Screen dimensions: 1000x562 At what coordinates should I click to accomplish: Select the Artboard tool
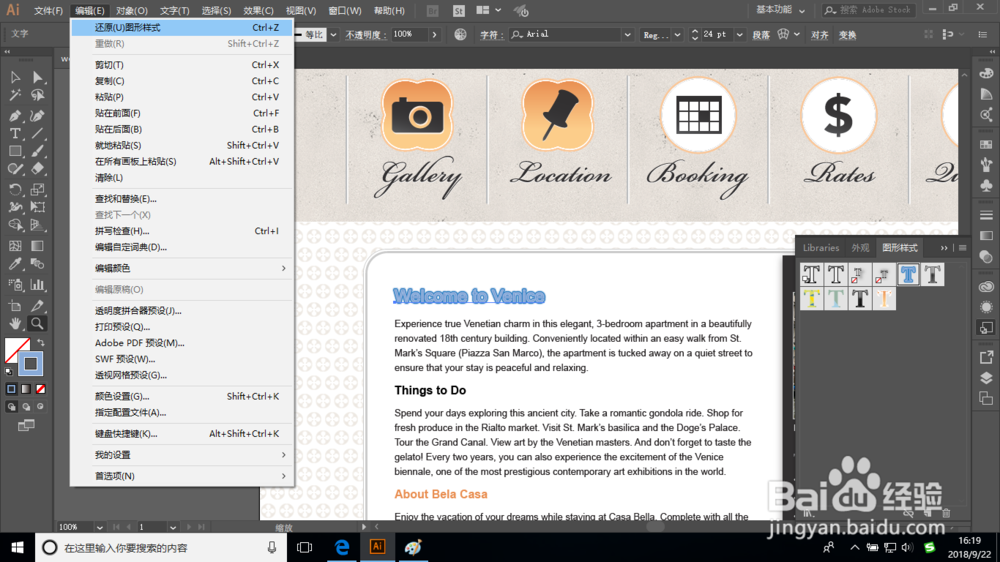click(15, 306)
